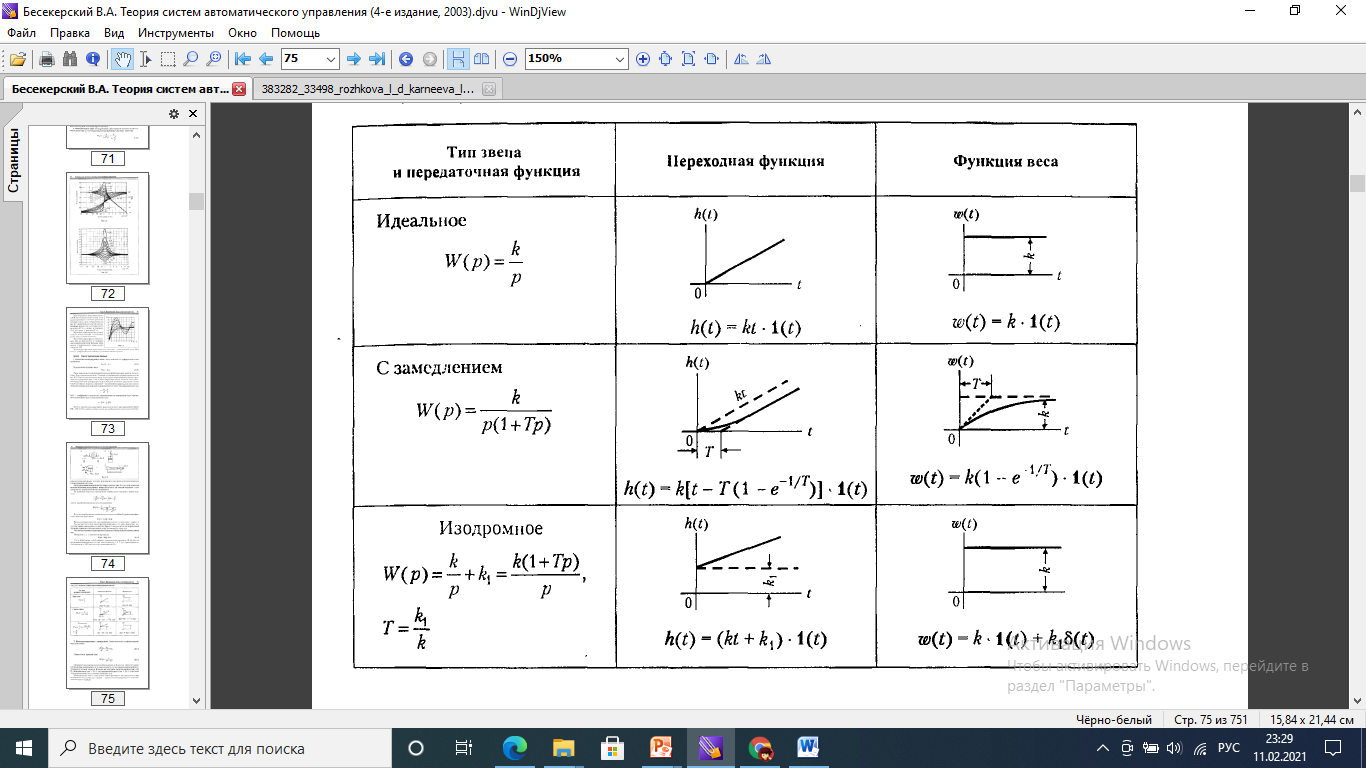Open page 74 thumbnail
The image size is (1366, 768).
click(x=107, y=498)
